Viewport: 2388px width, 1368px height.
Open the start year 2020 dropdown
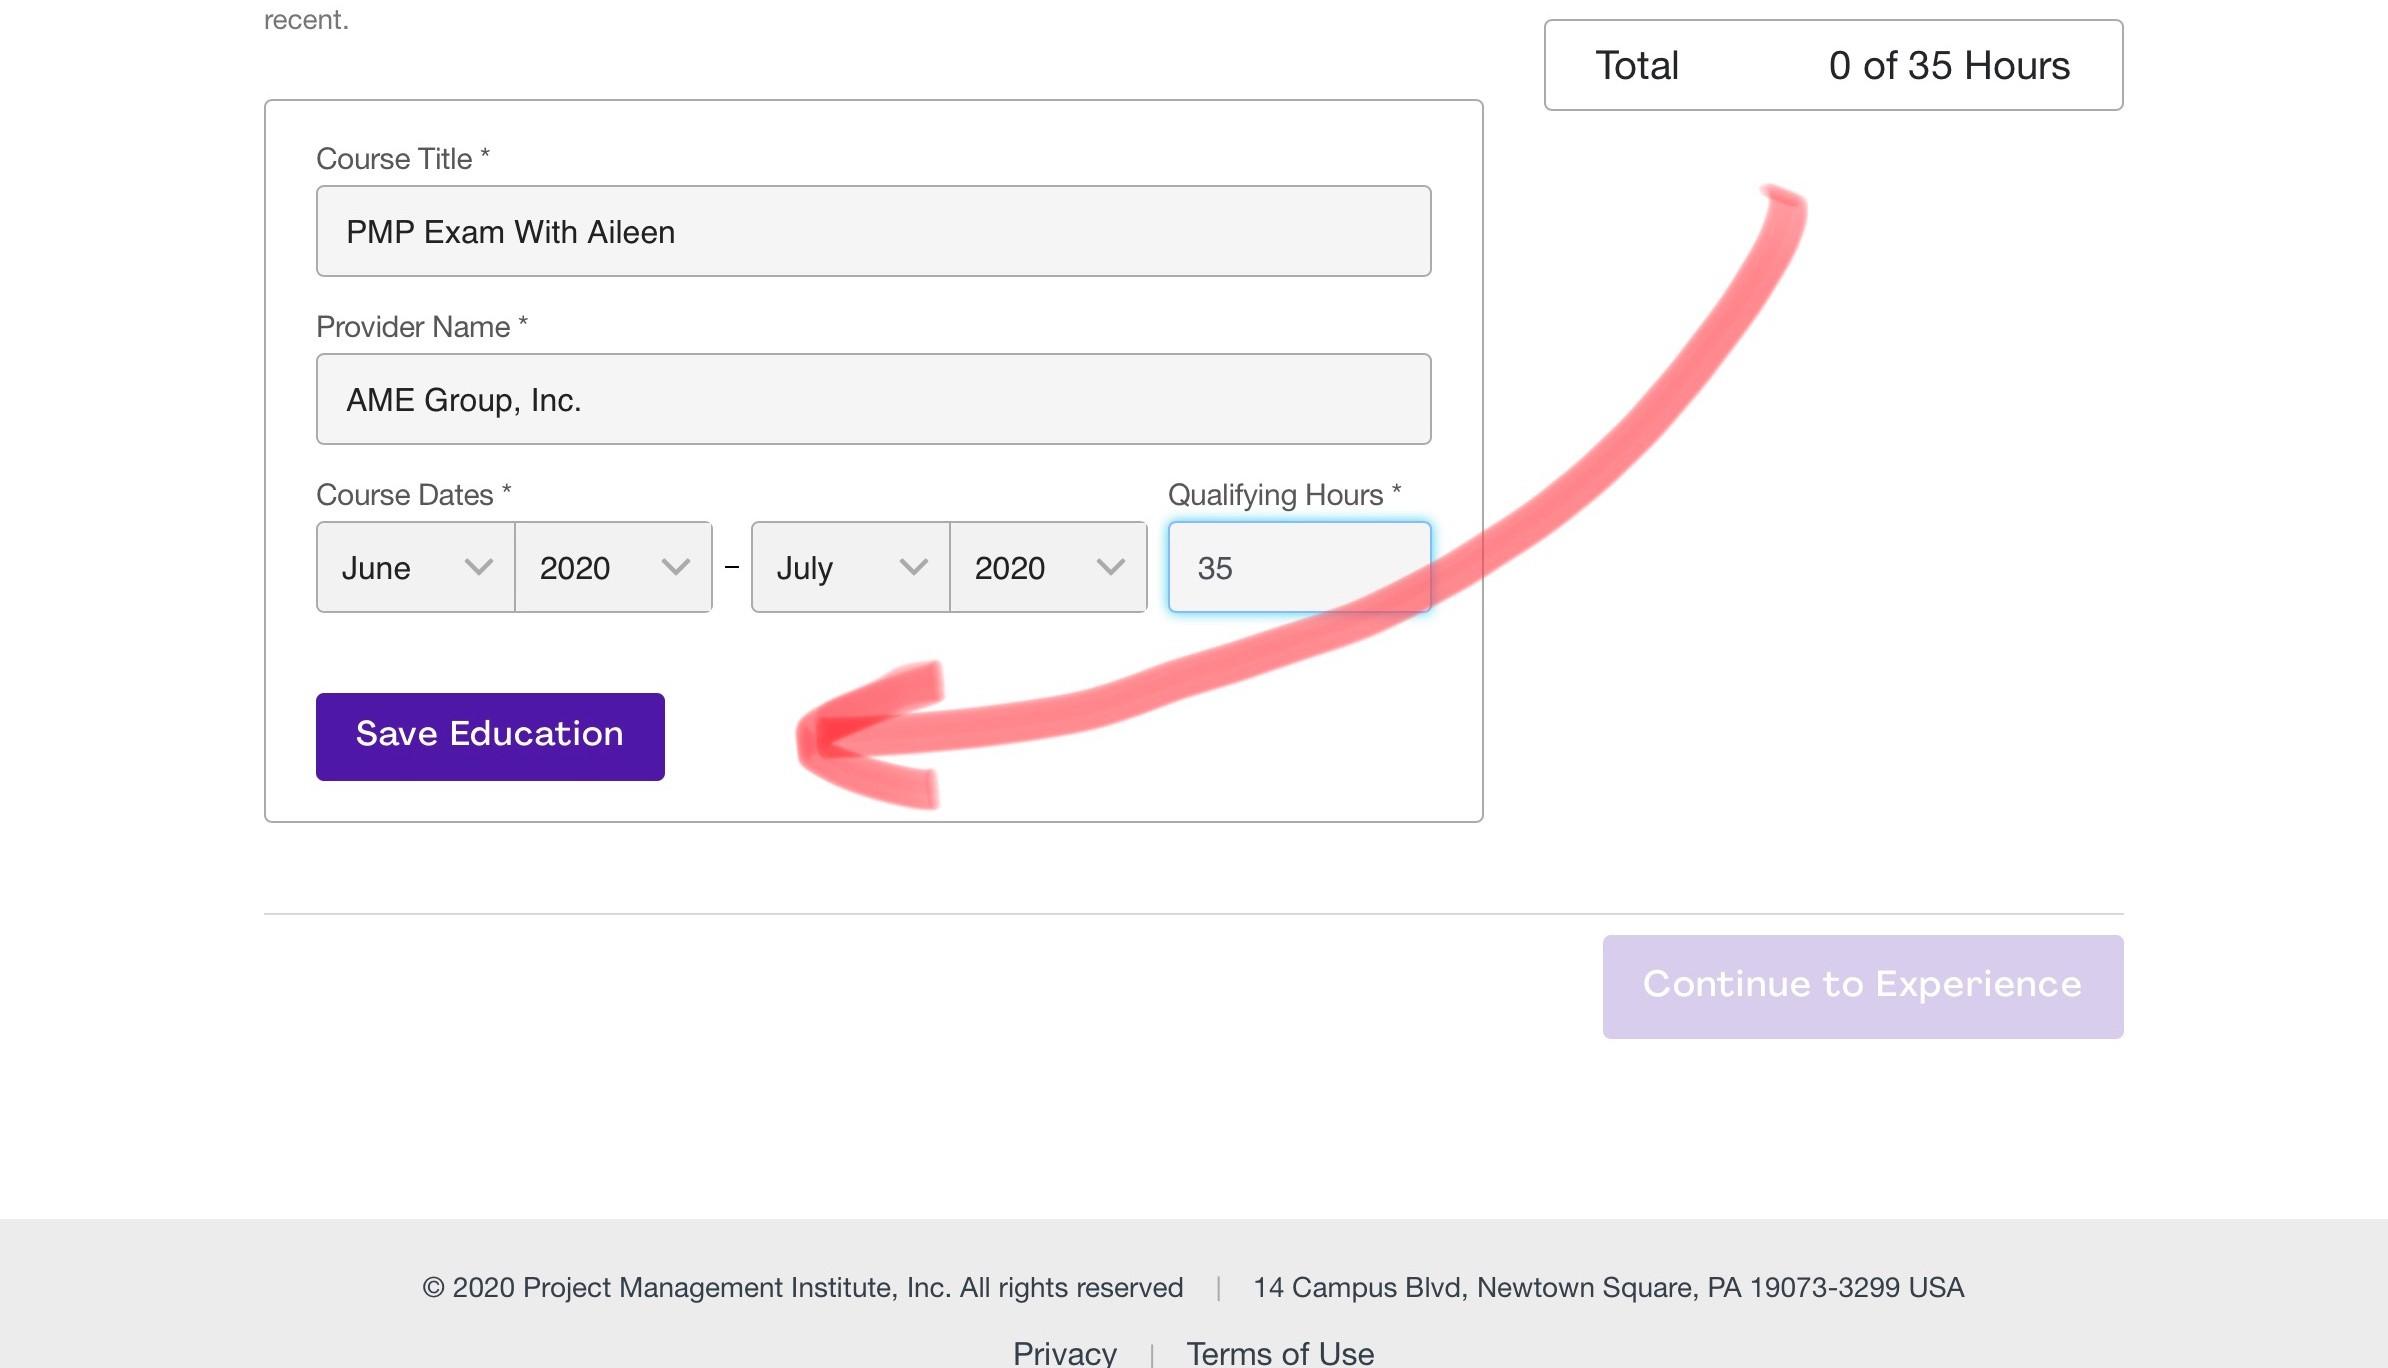[x=612, y=567]
